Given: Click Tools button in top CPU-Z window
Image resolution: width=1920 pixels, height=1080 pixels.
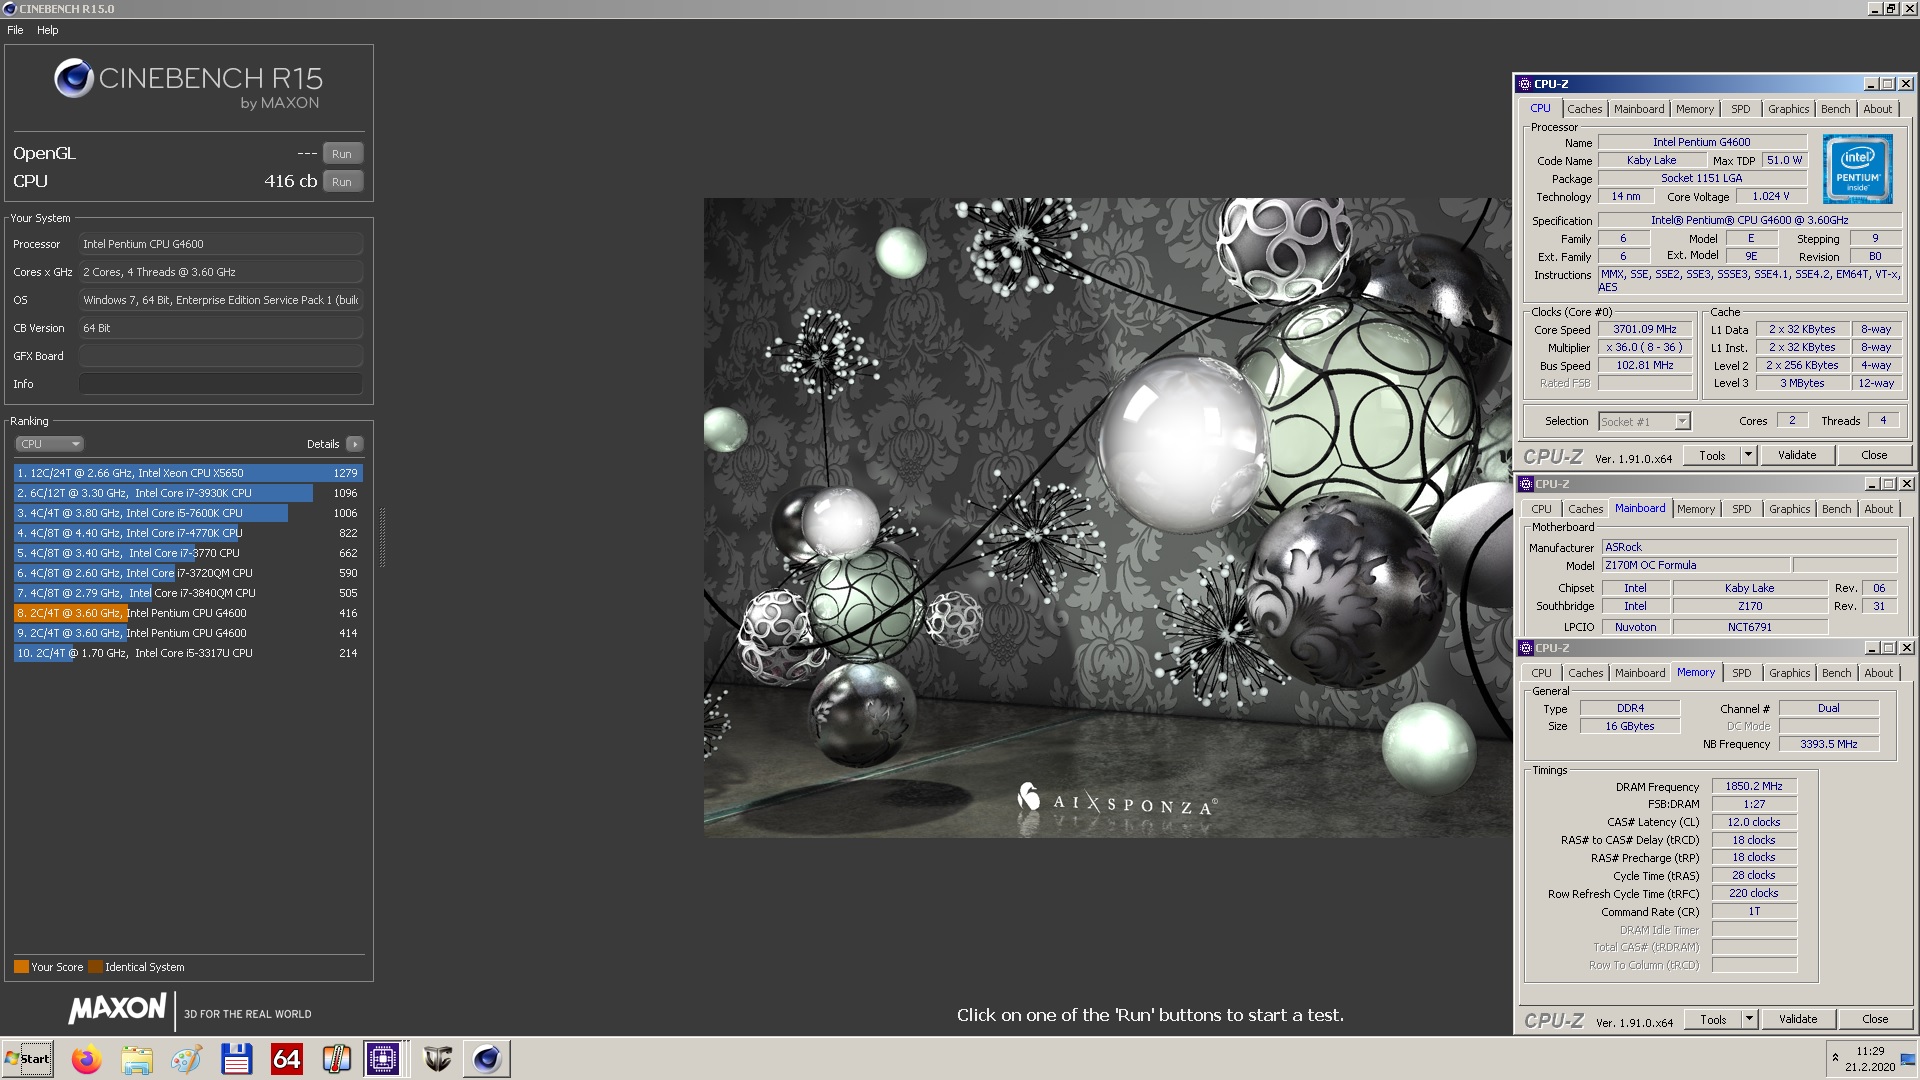Looking at the screenshot, I should click(x=1712, y=456).
